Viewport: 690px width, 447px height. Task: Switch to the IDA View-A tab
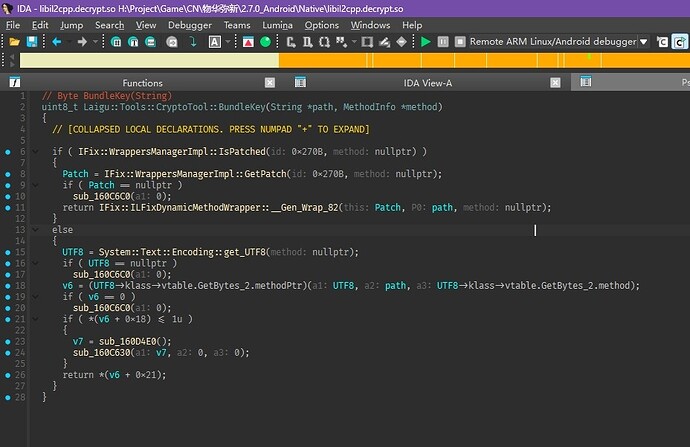click(x=428, y=83)
